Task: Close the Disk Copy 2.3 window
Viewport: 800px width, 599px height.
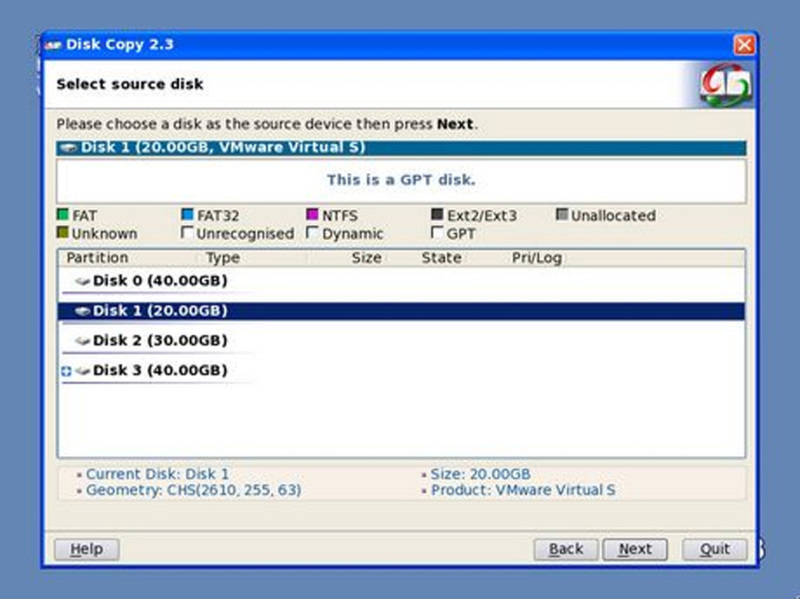Action: pos(744,45)
